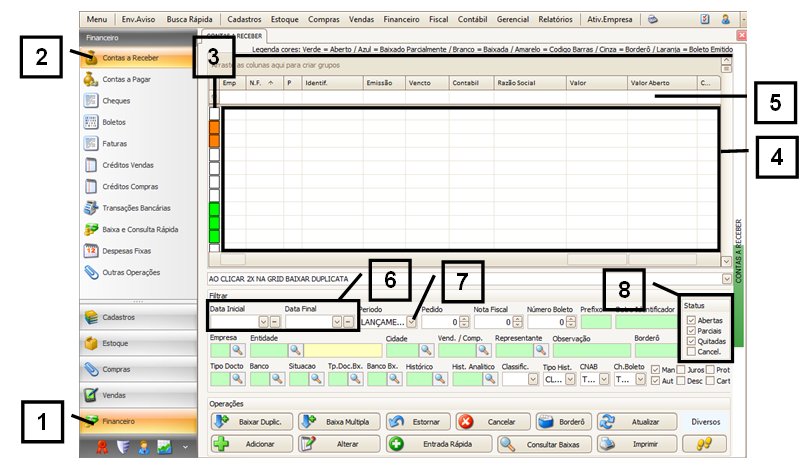The height and width of the screenshot is (475, 804).
Task: Expand the Periodo dropdown
Action: click(x=412, y=322)
